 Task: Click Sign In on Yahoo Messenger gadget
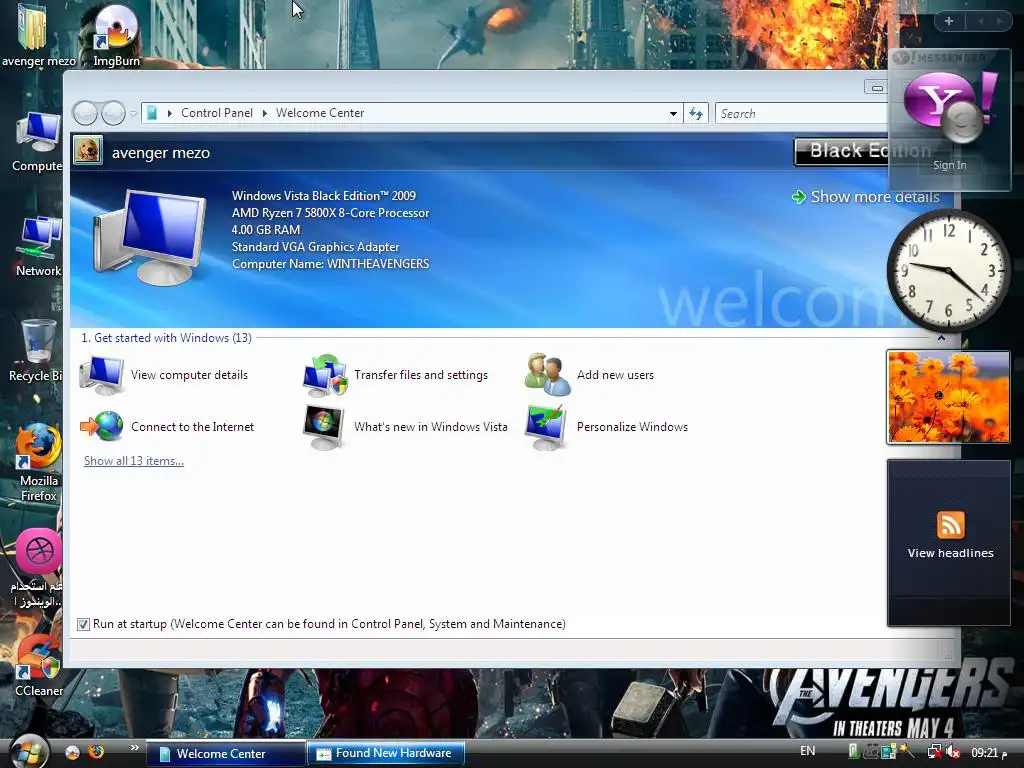click(x=949, y=165)
